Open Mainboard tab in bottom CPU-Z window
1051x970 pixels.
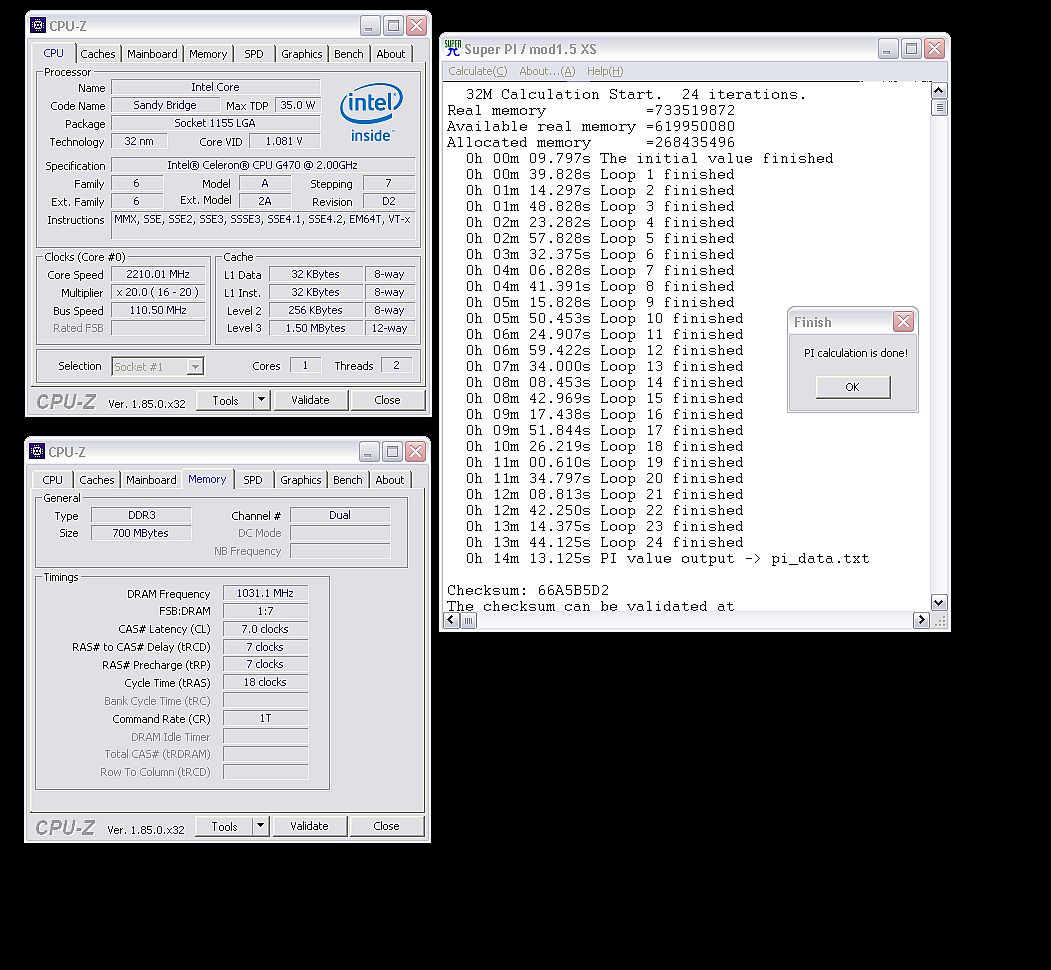tap(151, 480)
